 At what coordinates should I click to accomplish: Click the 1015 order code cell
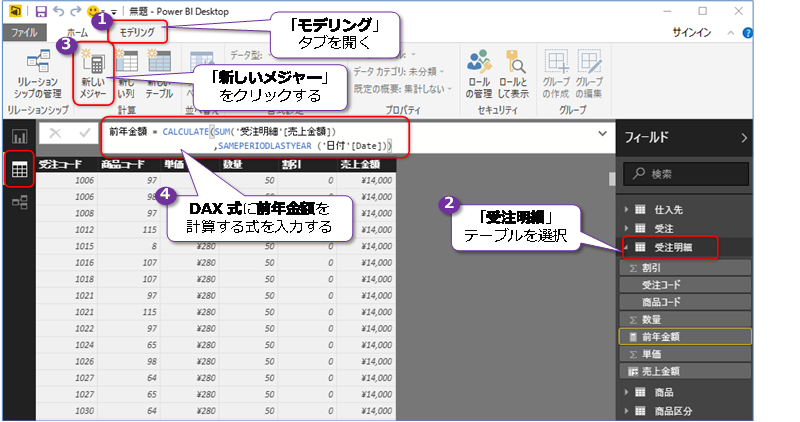click(66, 246)
